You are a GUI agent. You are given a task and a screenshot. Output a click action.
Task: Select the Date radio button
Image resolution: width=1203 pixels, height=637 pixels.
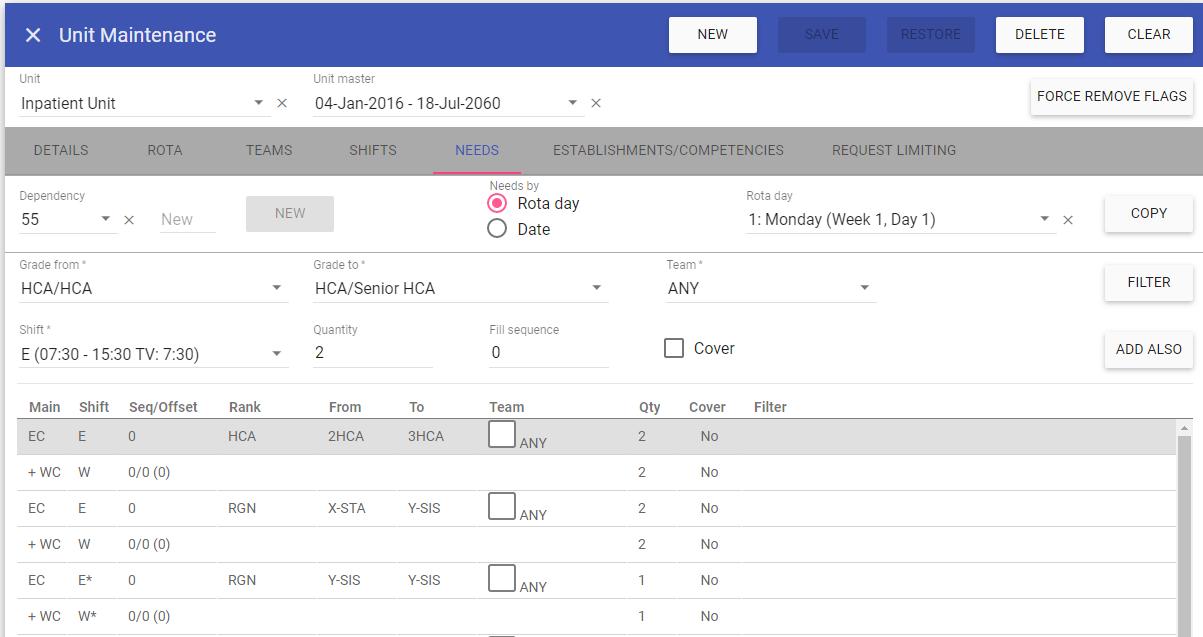point(497,229)
